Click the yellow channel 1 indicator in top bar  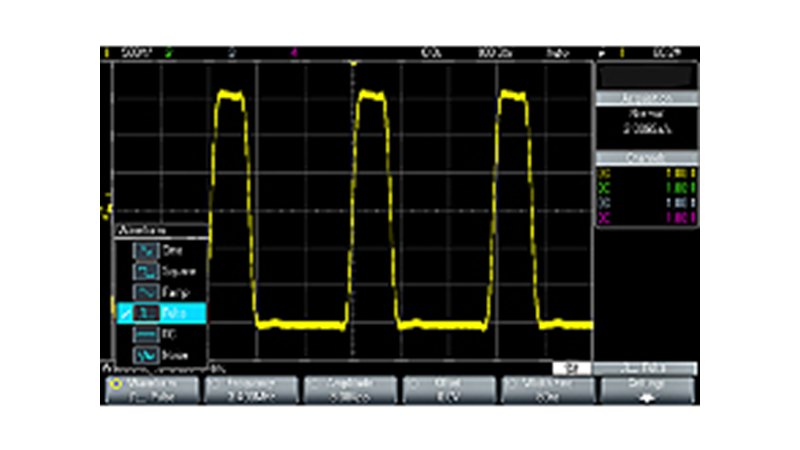(105, 51)
